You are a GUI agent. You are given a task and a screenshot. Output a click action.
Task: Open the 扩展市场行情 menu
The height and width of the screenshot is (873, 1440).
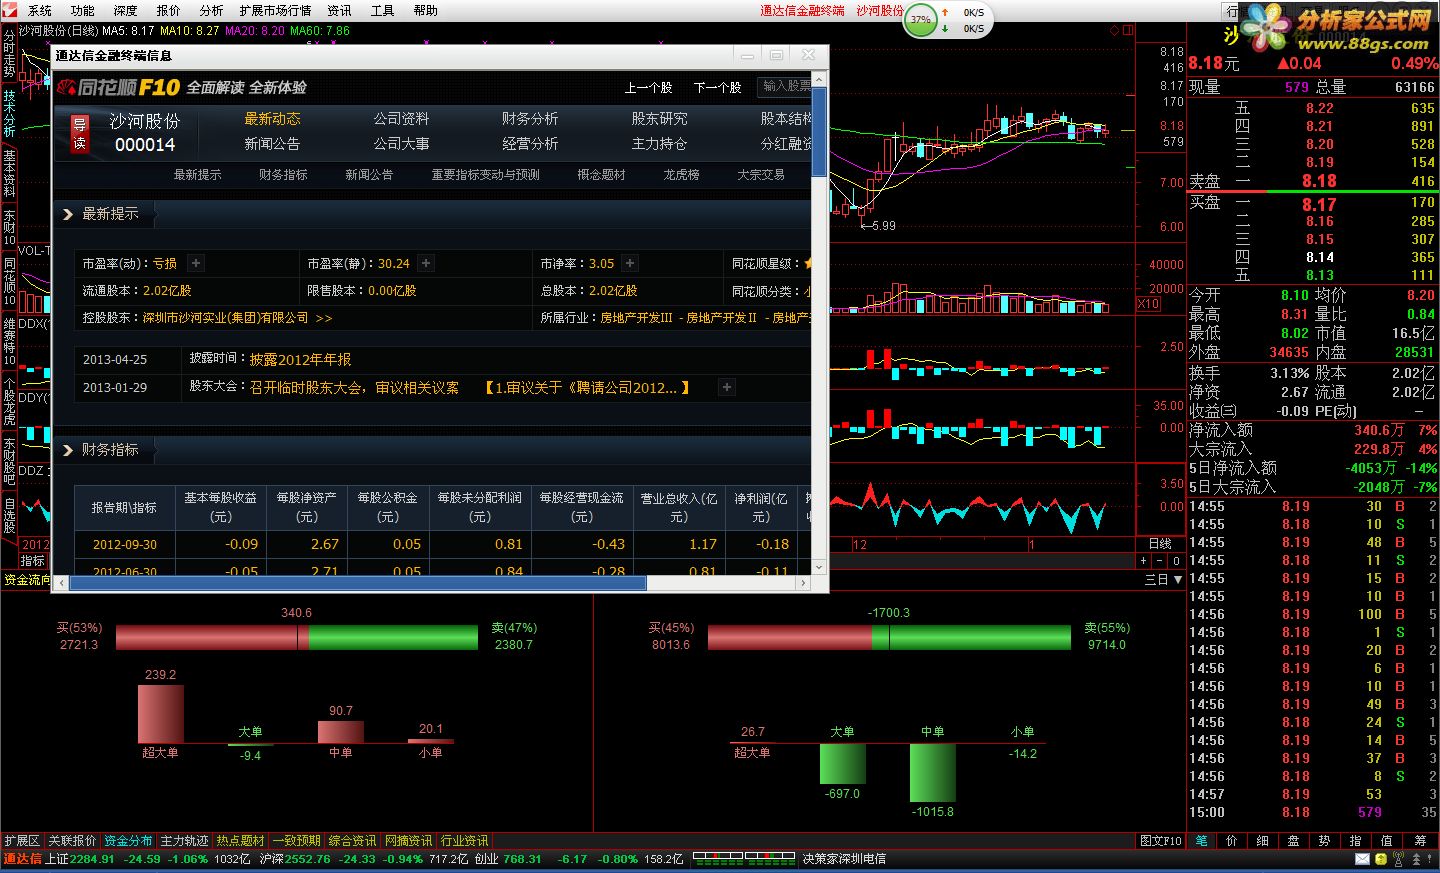pyautogui.click(x=275, y=10)
